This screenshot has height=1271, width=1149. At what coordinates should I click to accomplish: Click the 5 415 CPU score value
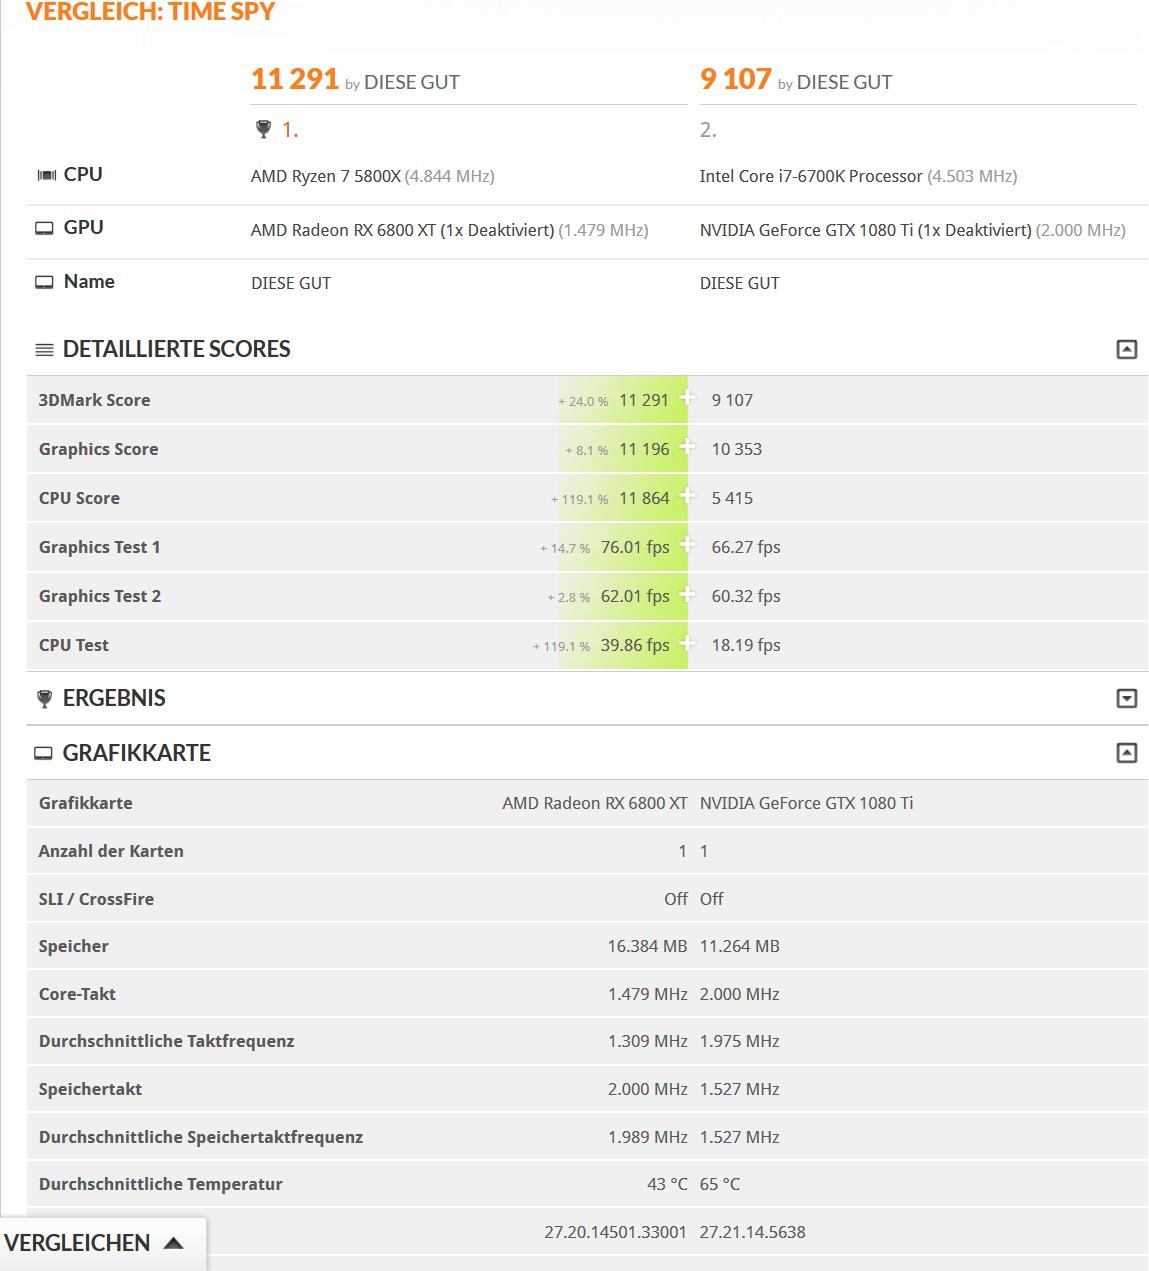(x=732, y=498)
